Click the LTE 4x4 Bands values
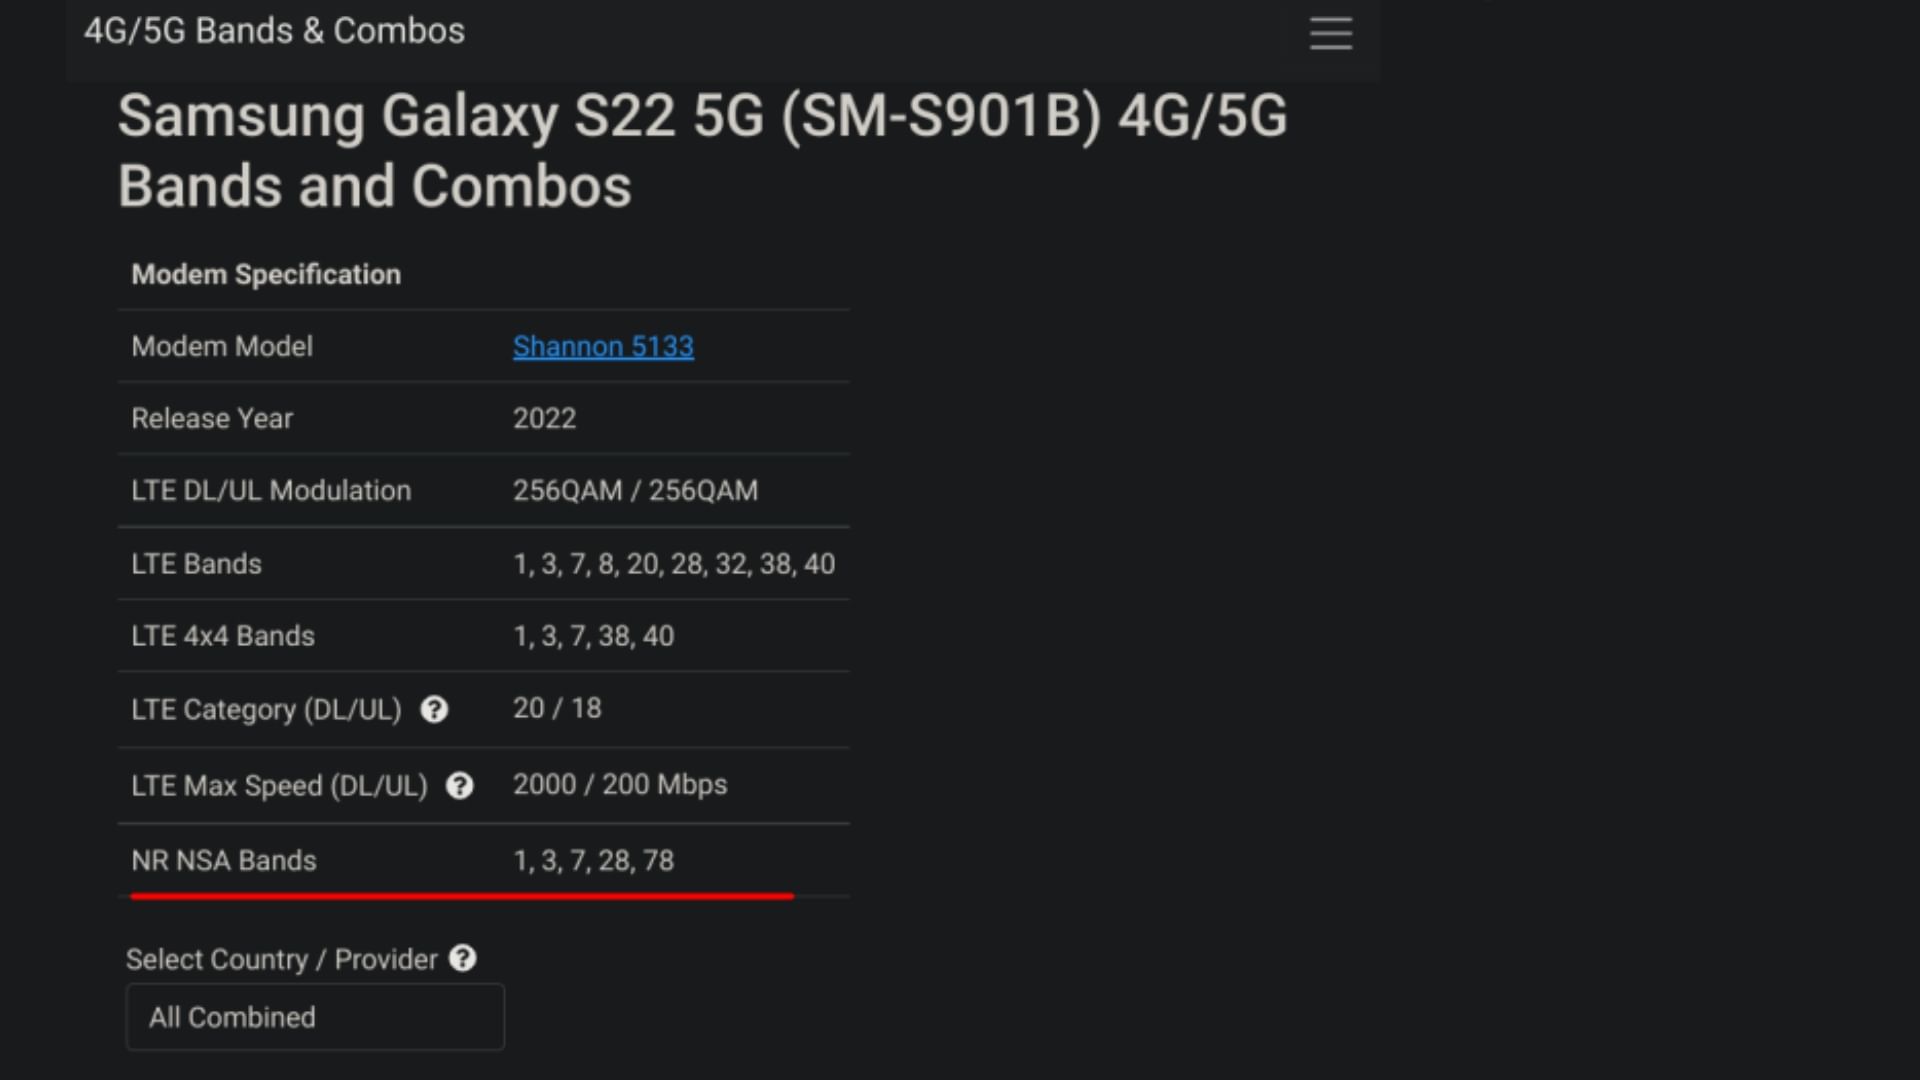The height and width of the screenshot is (1080, 1920). (x=593, y=636)
